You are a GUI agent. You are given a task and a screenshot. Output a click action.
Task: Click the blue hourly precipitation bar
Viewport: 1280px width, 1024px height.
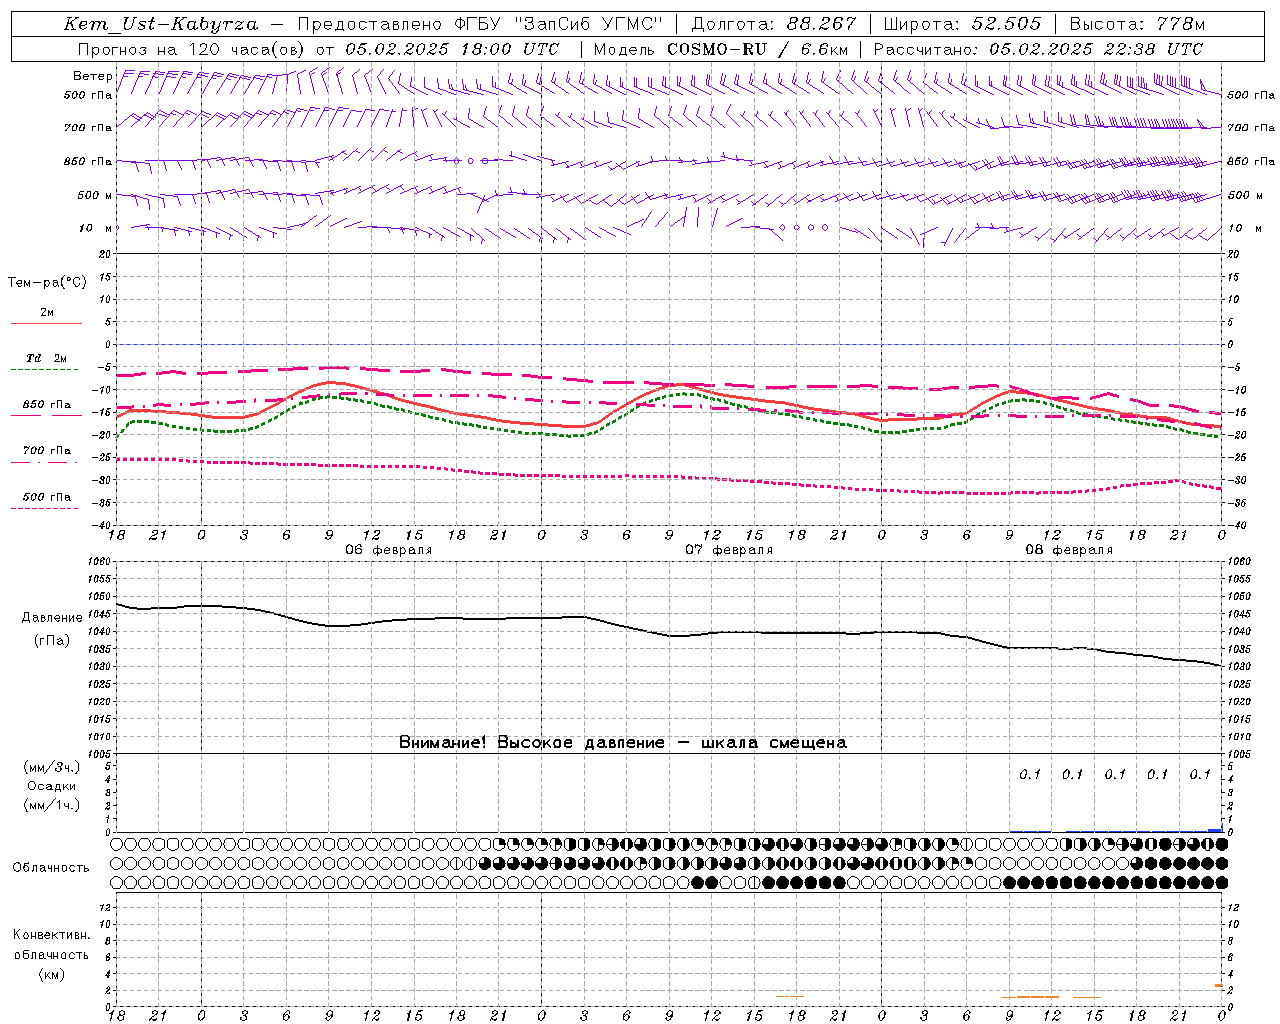tap(1215, 830)
